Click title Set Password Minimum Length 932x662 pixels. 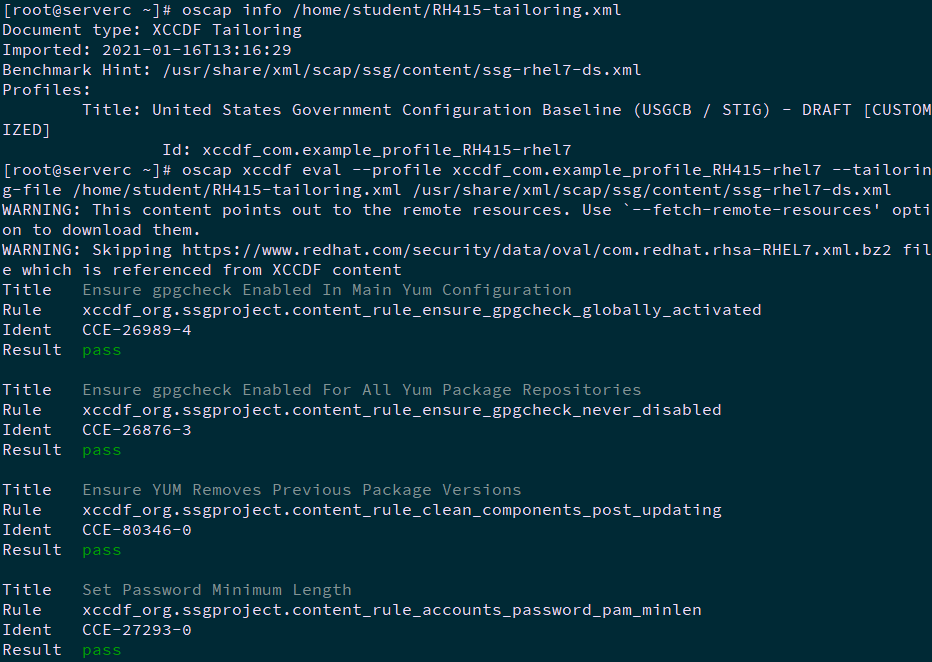(217, 590)
